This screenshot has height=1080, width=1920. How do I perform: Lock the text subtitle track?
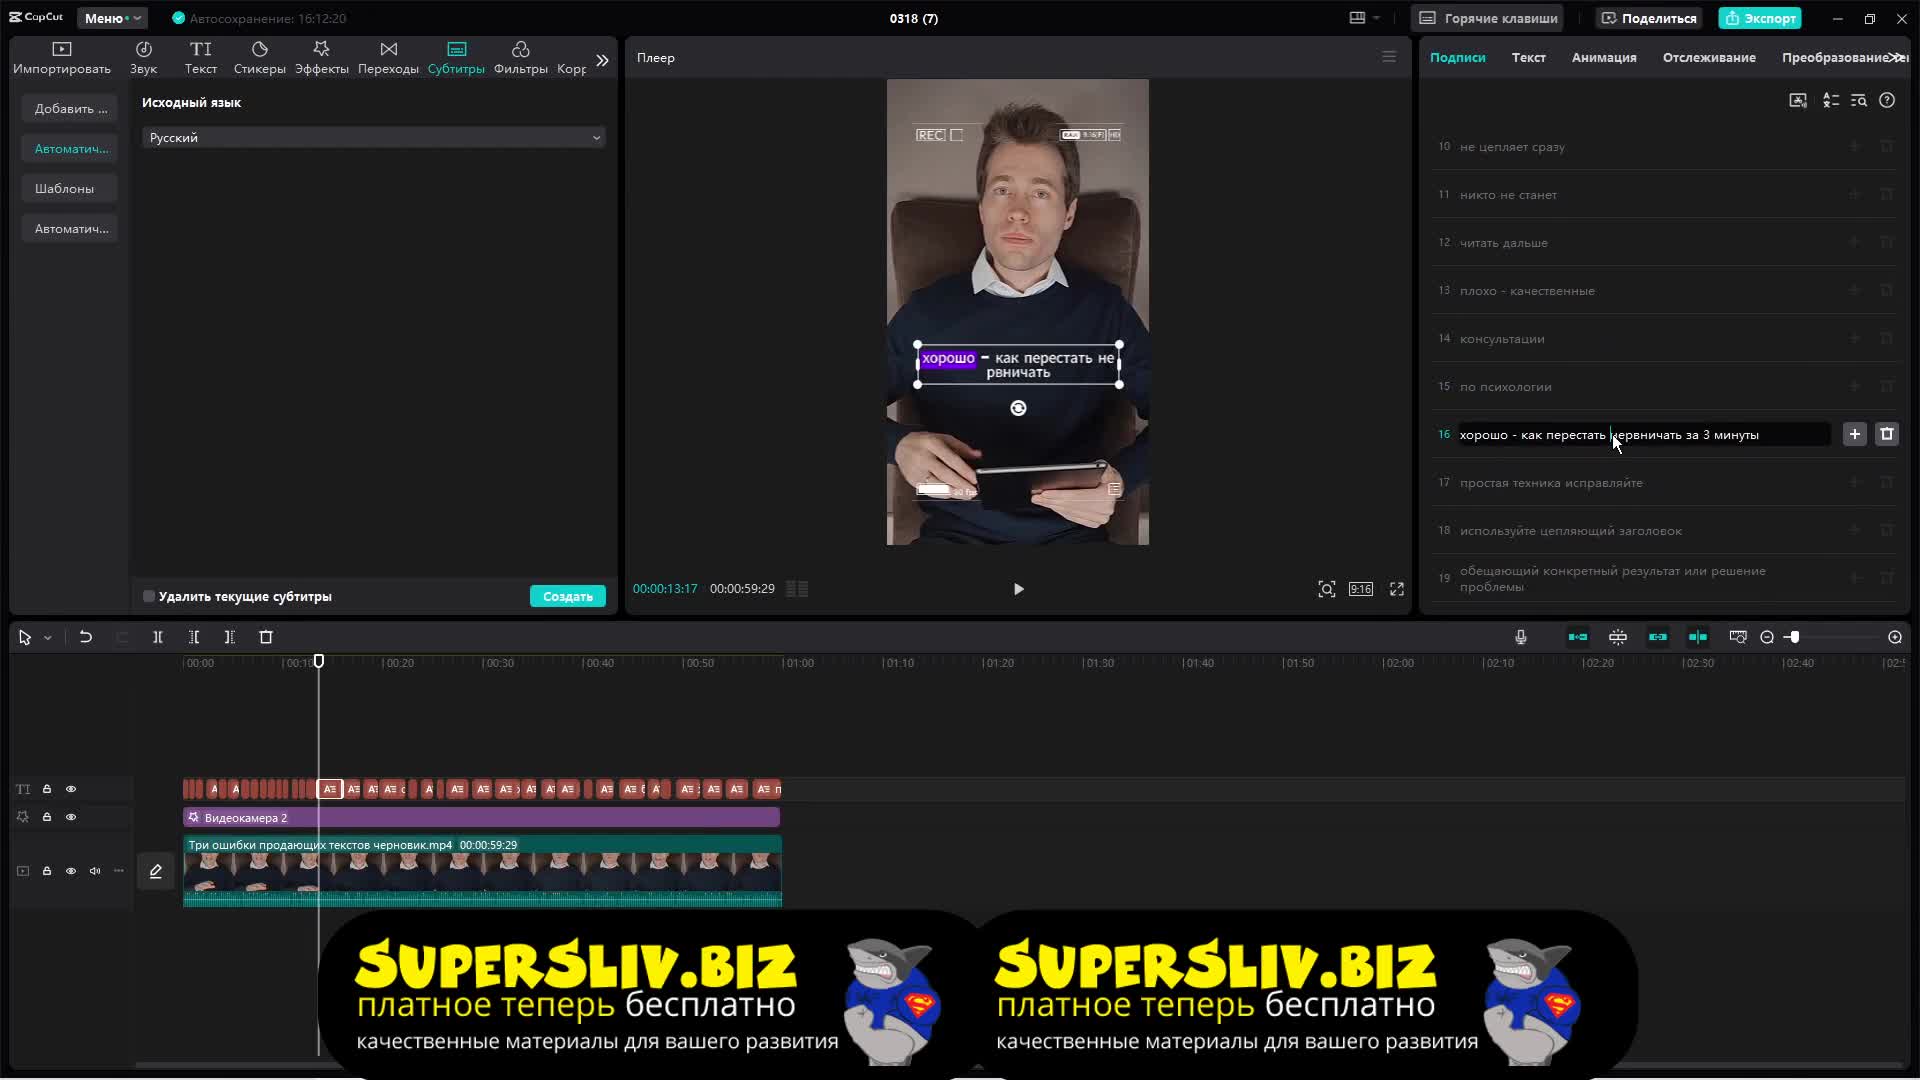click(x=47, y=789)
